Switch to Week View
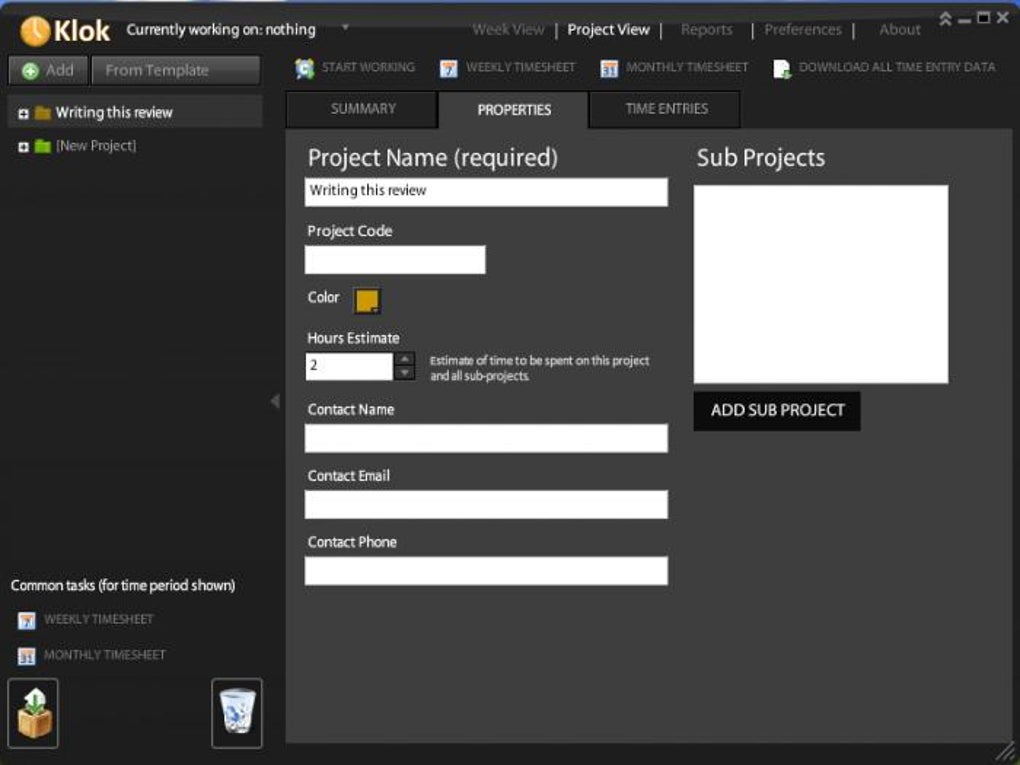1020x765 pixels. point(508,29)
